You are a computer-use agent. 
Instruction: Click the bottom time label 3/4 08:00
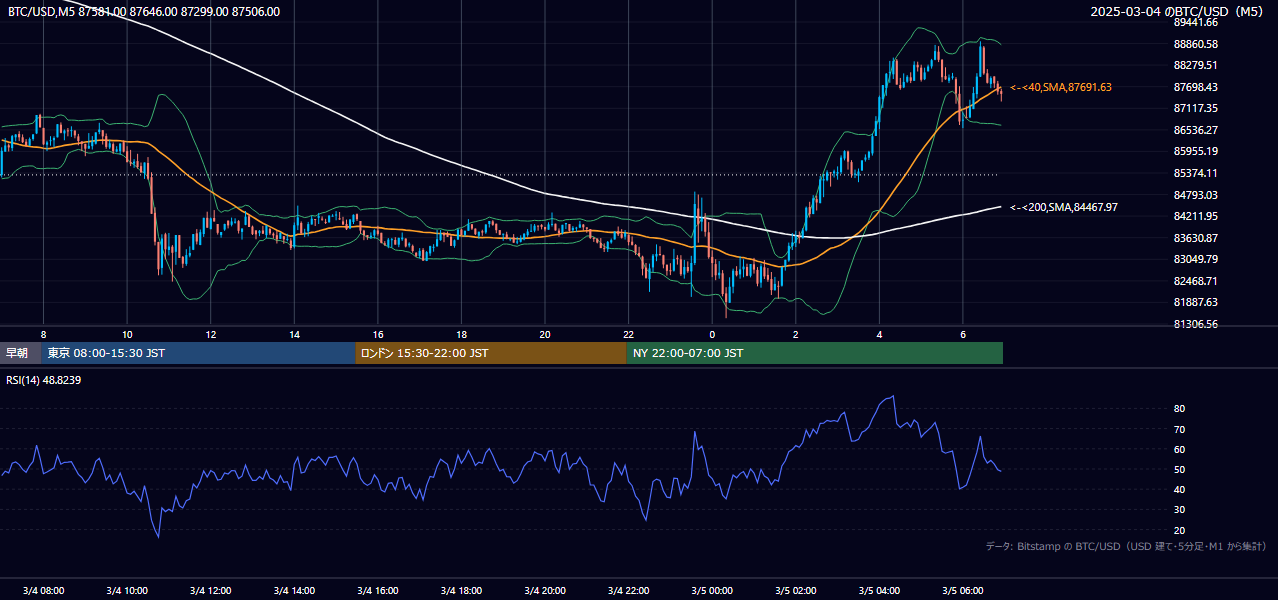click(x=43, y=591)
